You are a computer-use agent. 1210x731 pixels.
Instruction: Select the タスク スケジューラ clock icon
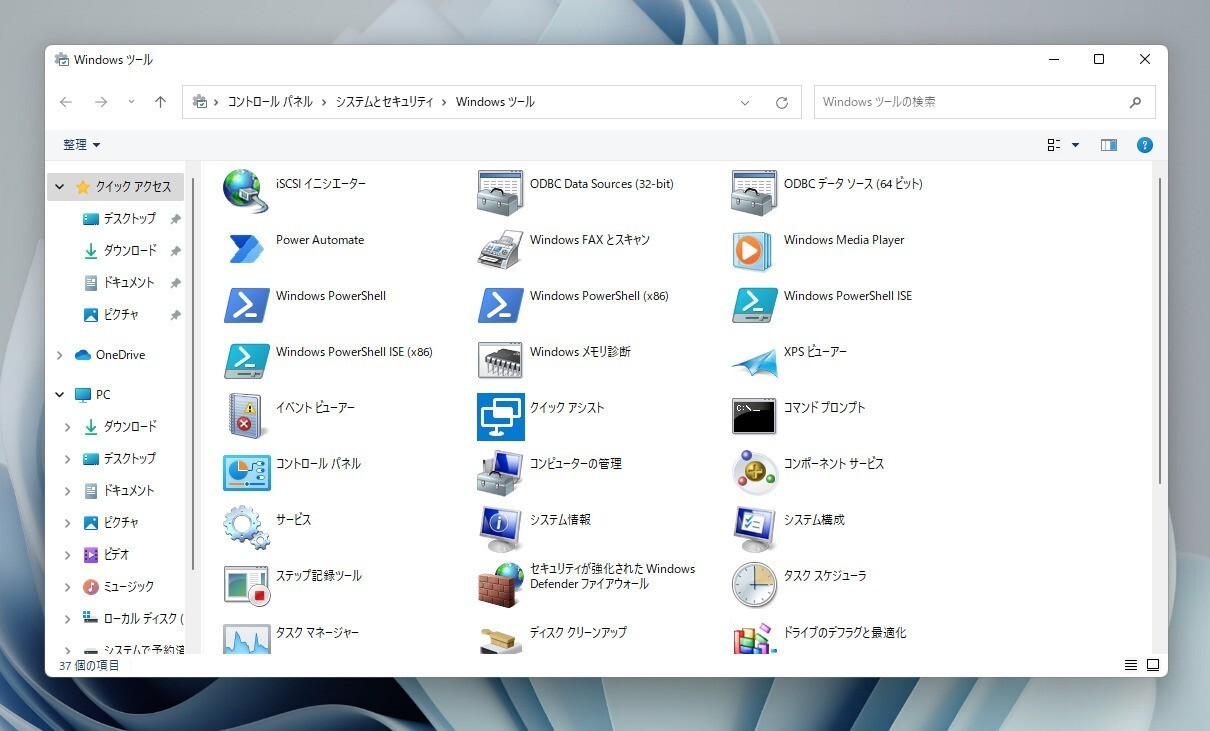(753, 584)
